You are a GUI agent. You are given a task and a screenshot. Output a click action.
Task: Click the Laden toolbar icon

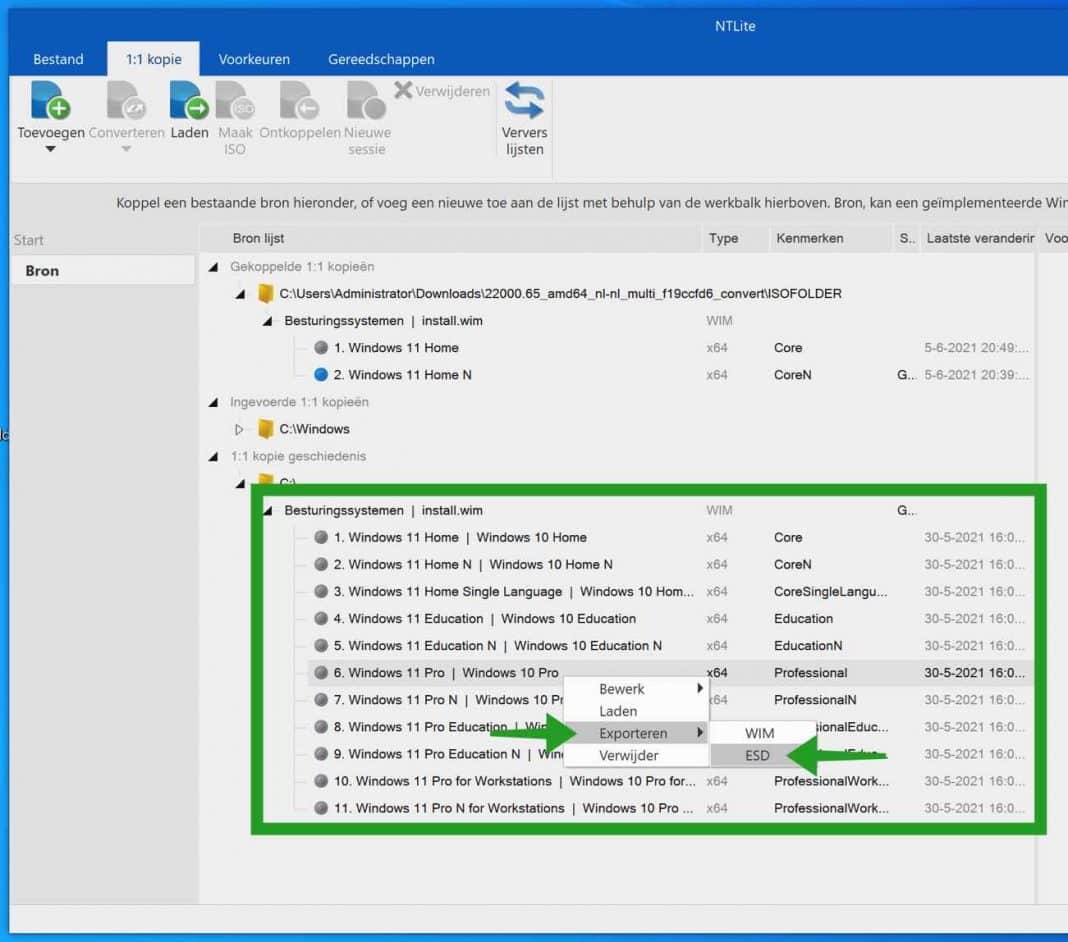189,101
